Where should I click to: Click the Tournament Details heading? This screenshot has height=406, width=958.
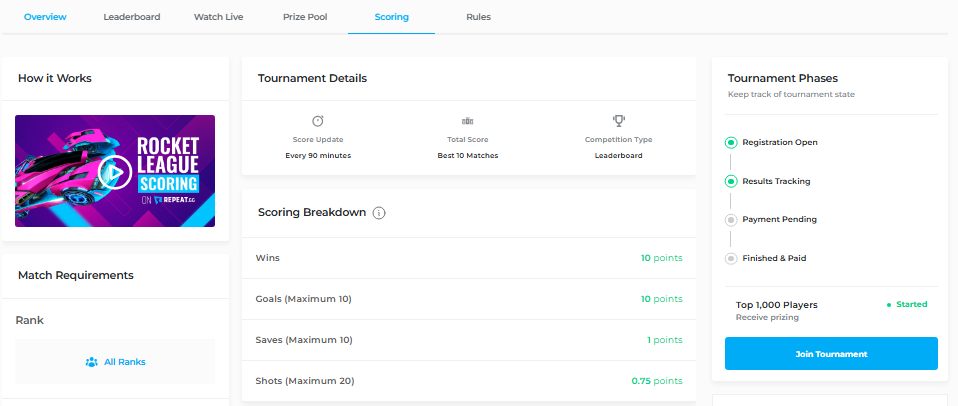pyautogui.click(x=312, y=79)
